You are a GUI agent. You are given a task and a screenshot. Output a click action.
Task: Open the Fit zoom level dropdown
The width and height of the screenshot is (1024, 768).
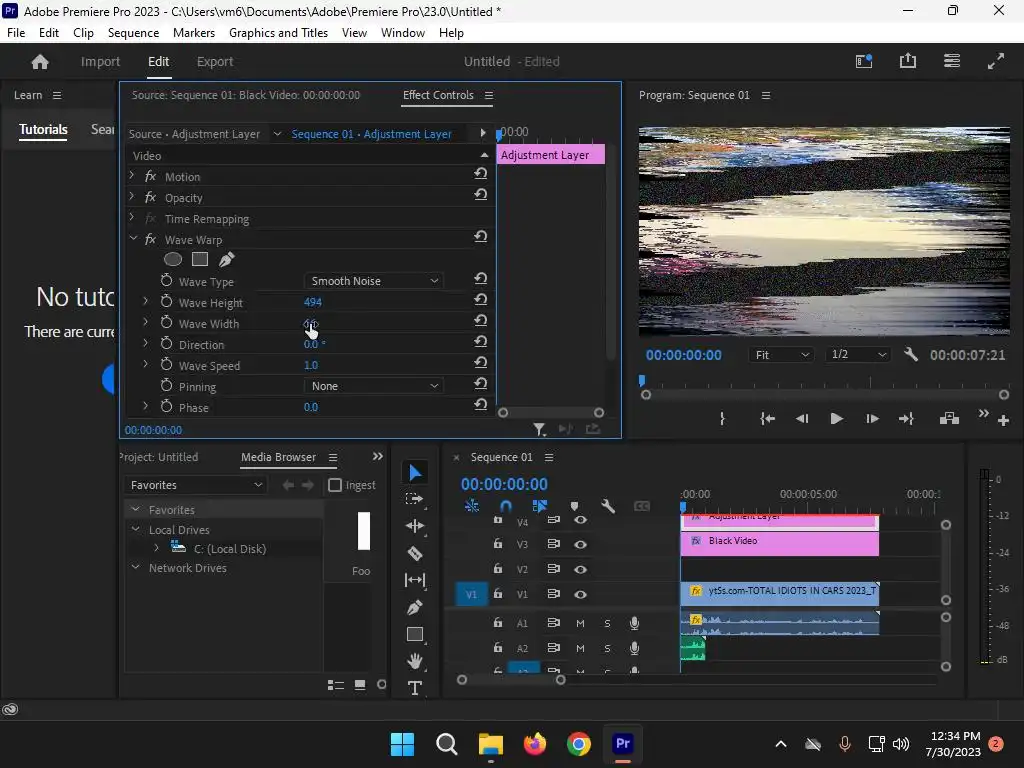[x=781, y=355]
